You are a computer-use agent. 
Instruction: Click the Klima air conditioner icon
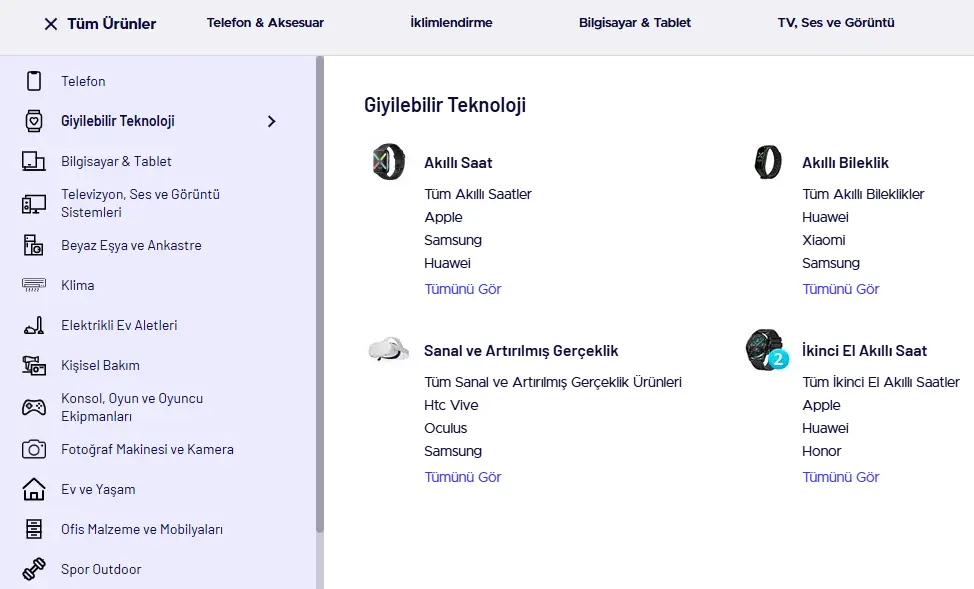click(x=34, y=285)
